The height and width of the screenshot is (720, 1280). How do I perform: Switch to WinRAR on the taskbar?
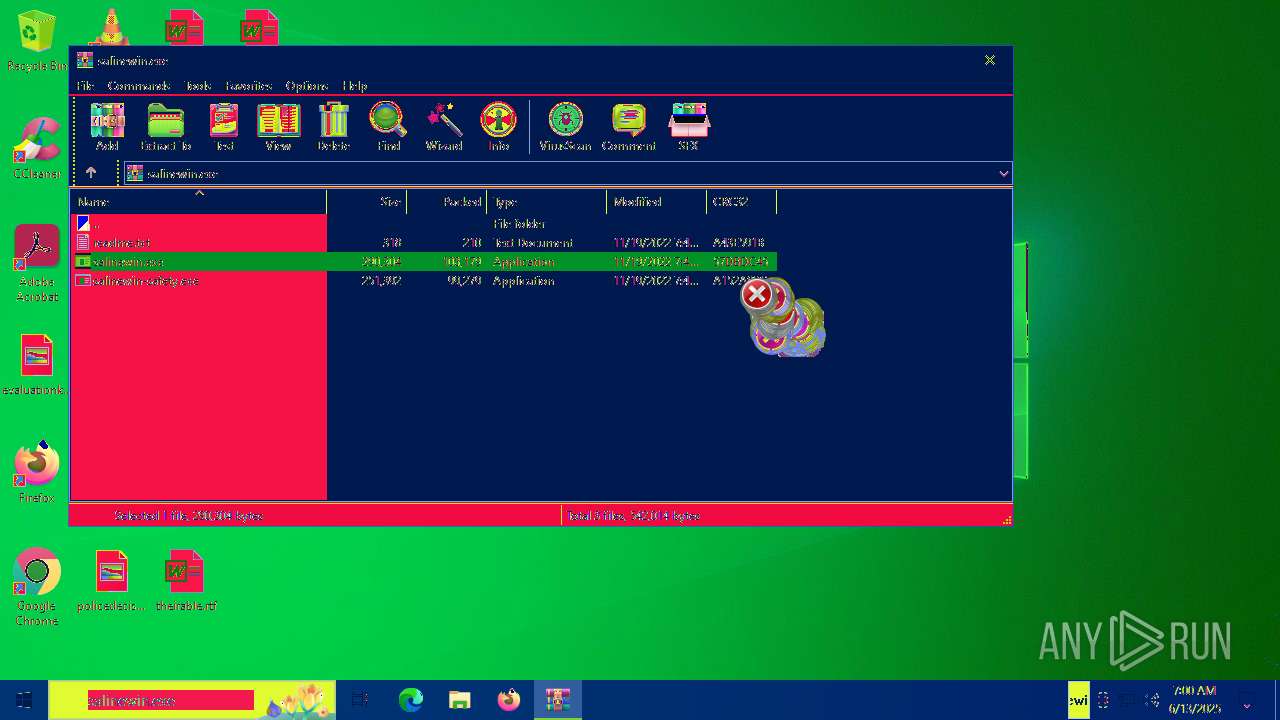(x=557, y=700)
